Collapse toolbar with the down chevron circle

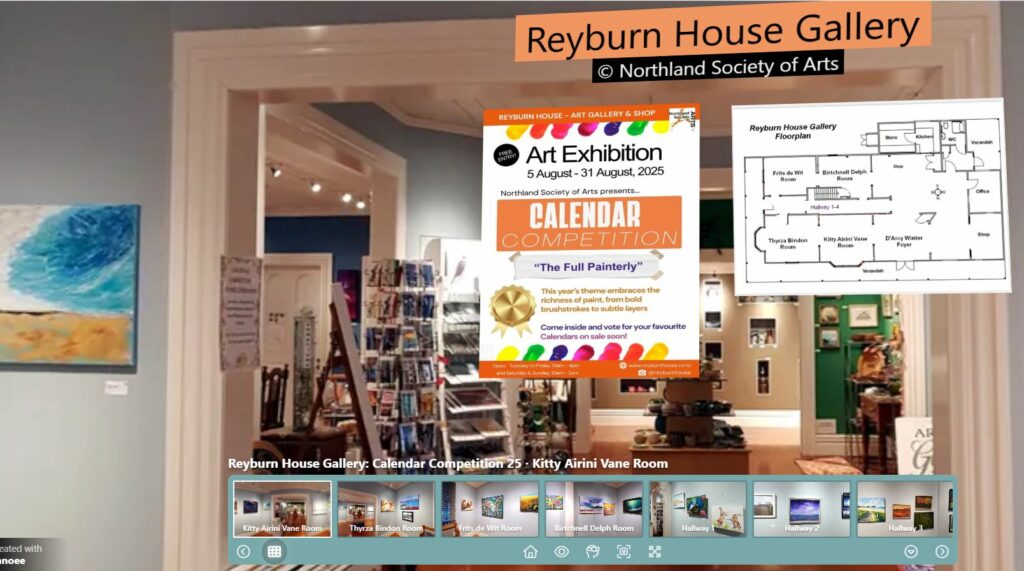(x=911, y=552)
